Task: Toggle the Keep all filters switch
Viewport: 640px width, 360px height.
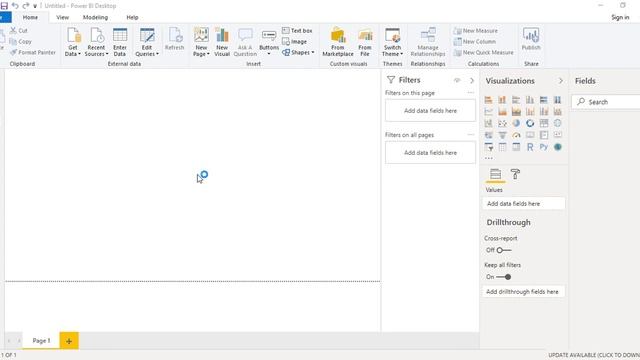Action: point(504,277)
